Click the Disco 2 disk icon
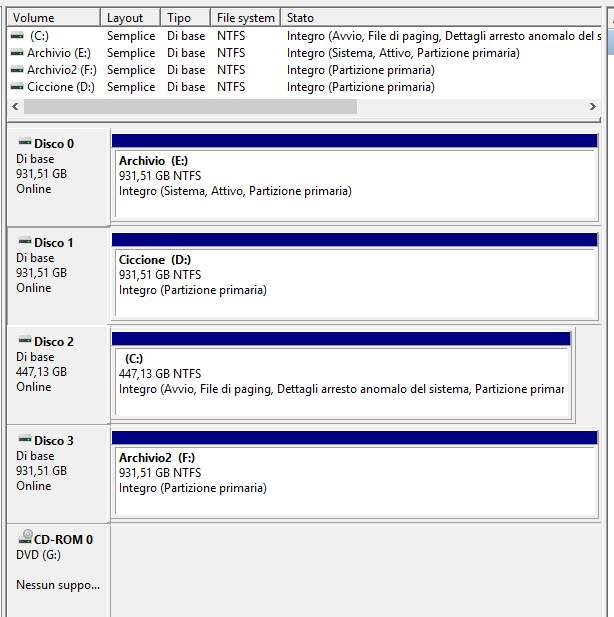 tap(24, 341)
